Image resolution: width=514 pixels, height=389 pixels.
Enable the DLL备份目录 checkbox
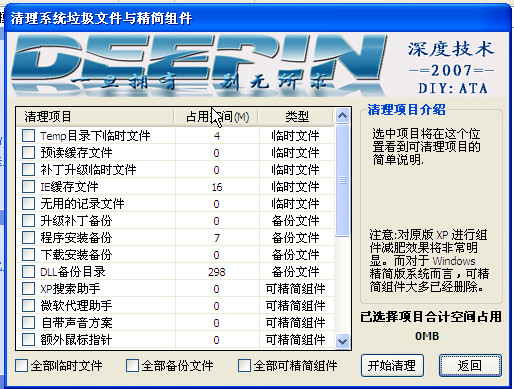[28, 272]
